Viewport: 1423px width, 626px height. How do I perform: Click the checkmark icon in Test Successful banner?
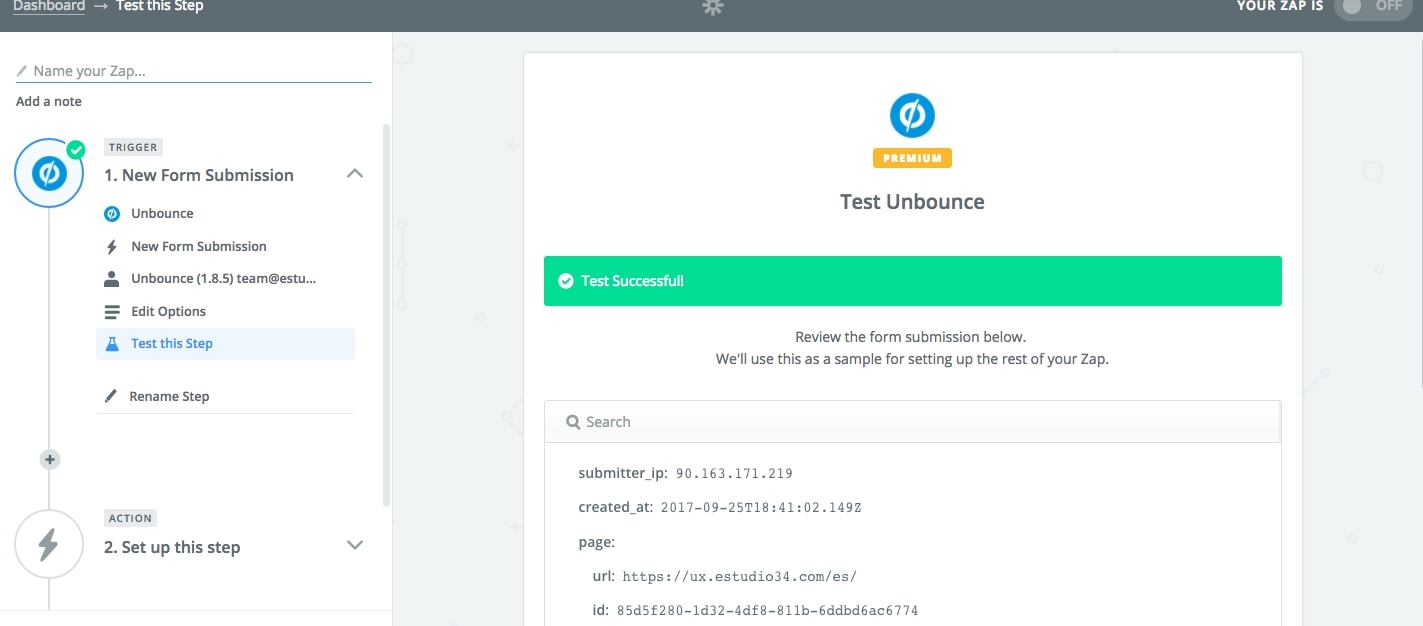click(x=565, y=281)
